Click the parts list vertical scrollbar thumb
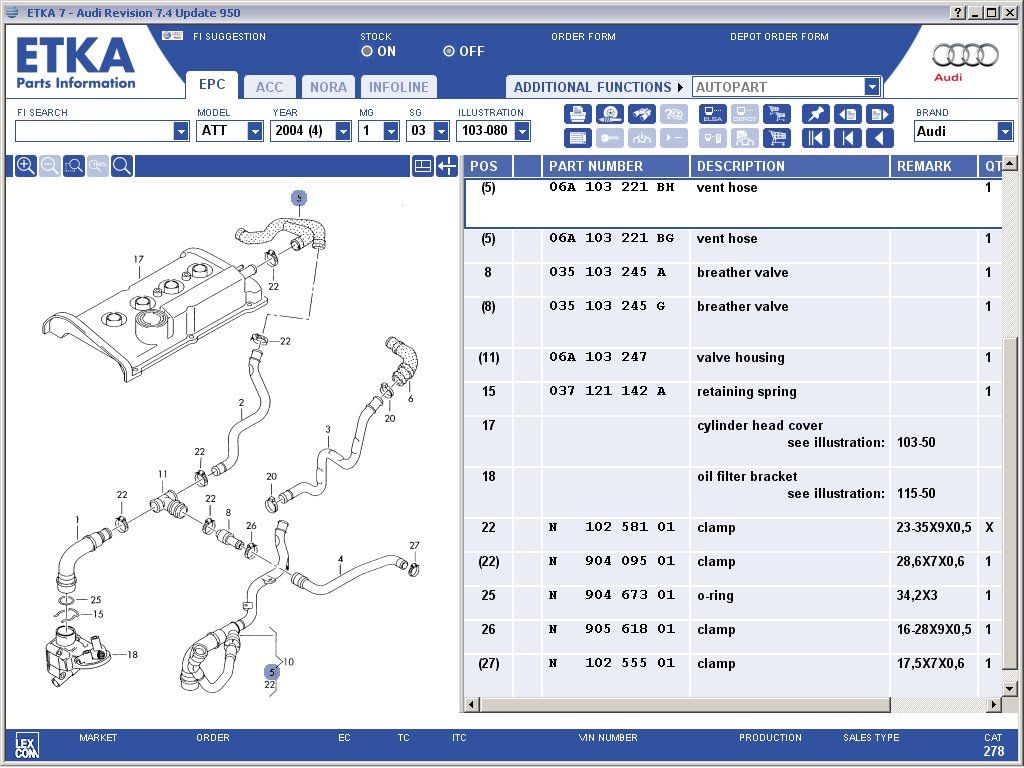Image resolution: width=1024 pixels, height=768 pixels. pos(1010,503)
